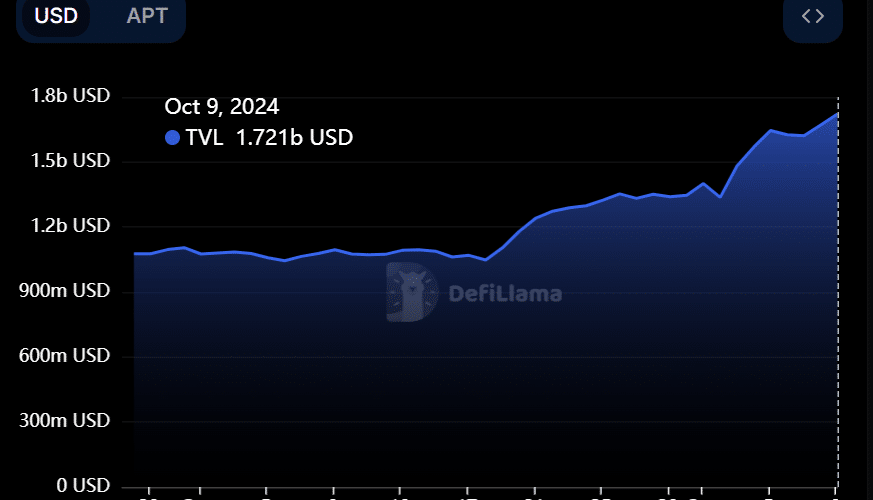Switch chart denomination to APT
This screenshot has height=500, width=873.
click(x=147, y=16)
